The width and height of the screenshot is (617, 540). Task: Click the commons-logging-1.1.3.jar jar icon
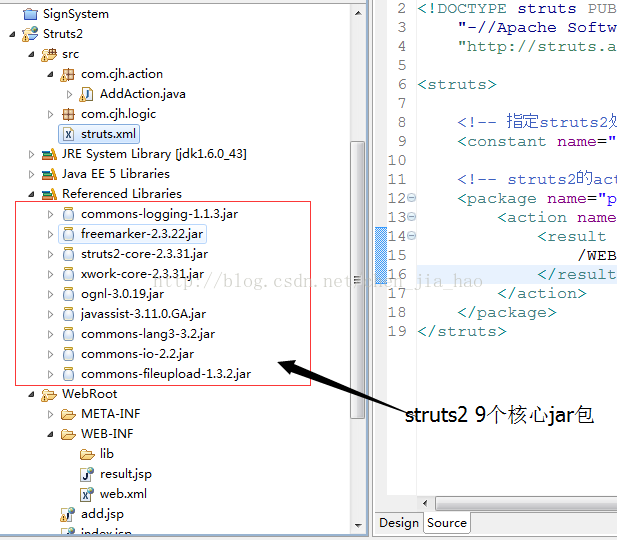click(x=68, y=214)
